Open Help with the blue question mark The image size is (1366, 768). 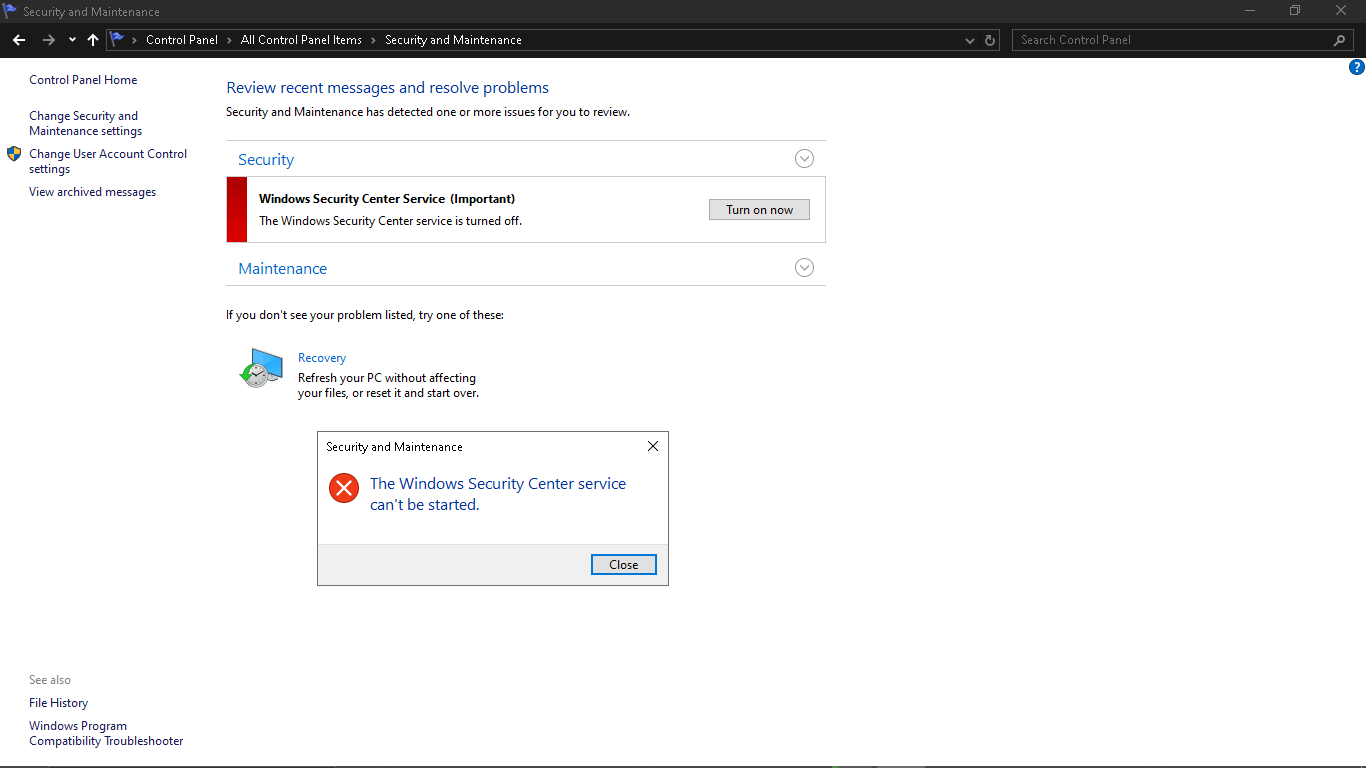pos(1357,68)
